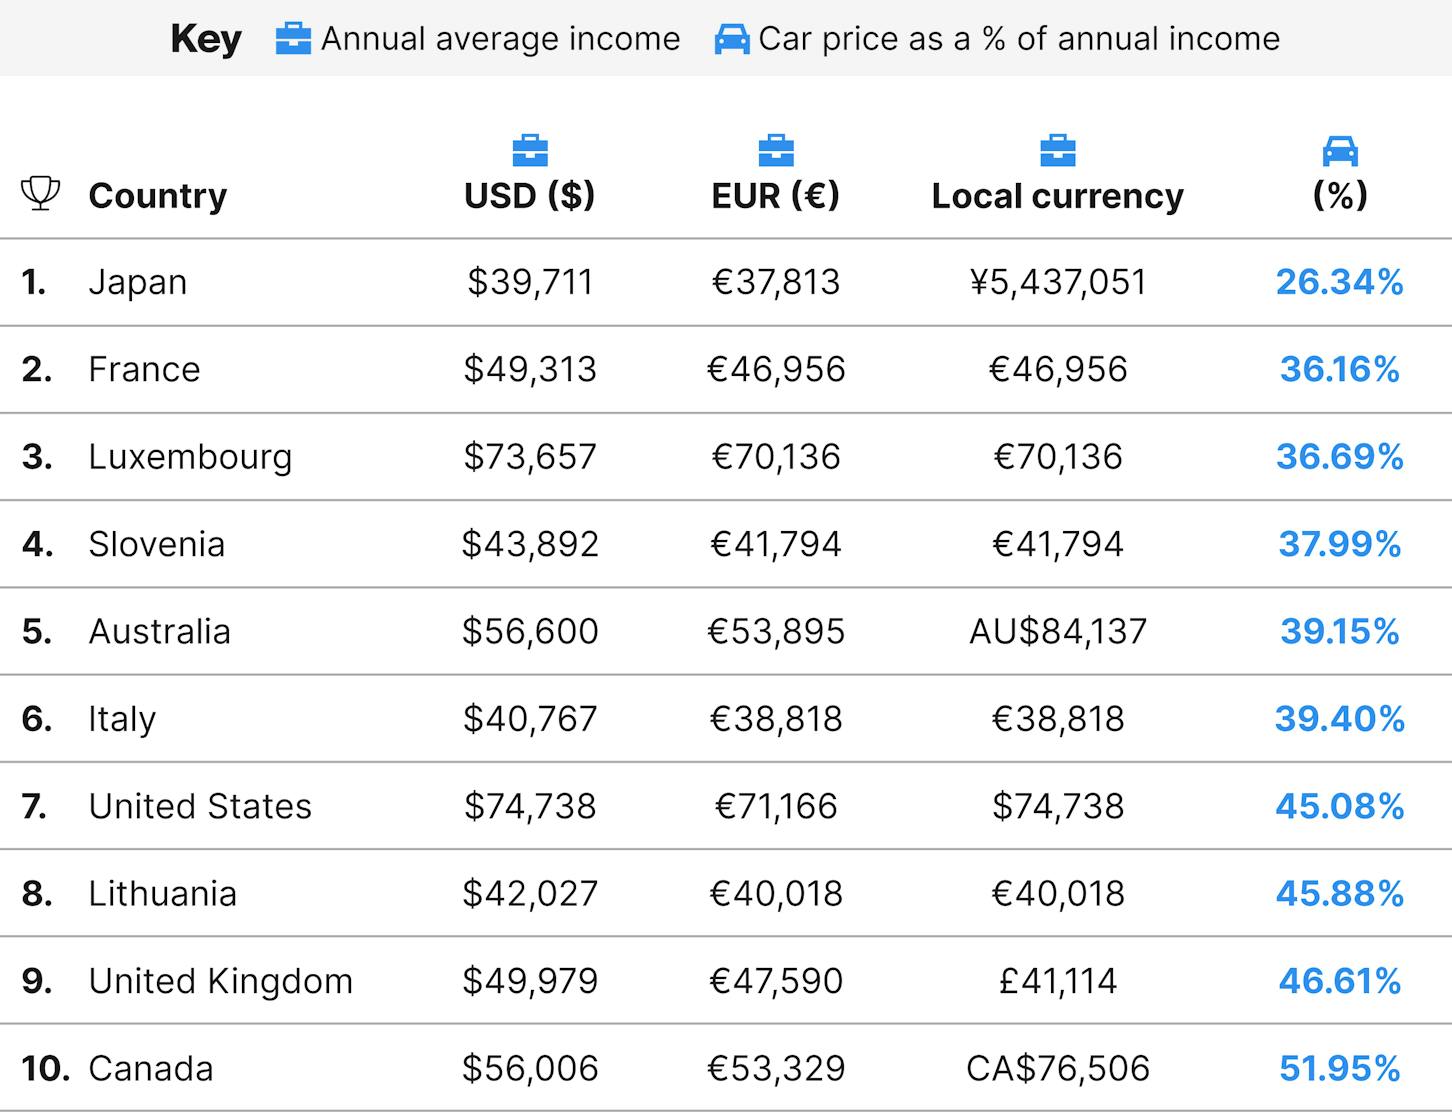Click the briefcase icon above USD ($)
Screen dimensions: 1452x1115
[530, 151]
